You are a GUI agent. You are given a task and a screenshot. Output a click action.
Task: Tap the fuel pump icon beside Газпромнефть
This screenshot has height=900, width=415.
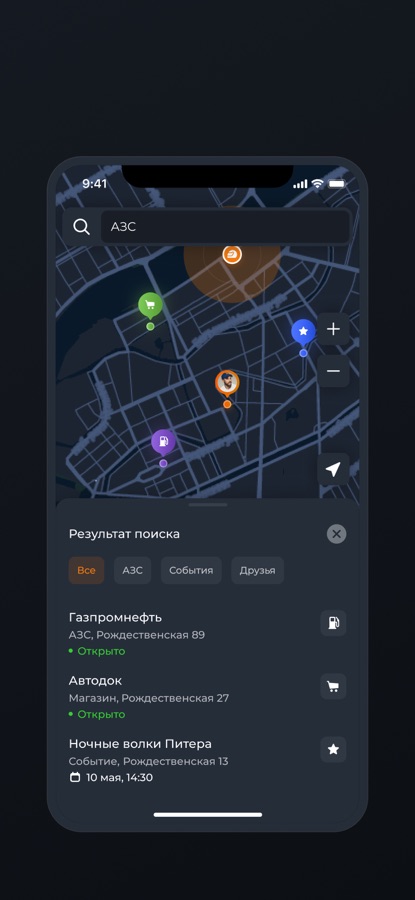pyautogui.click(x=333, y=623)
